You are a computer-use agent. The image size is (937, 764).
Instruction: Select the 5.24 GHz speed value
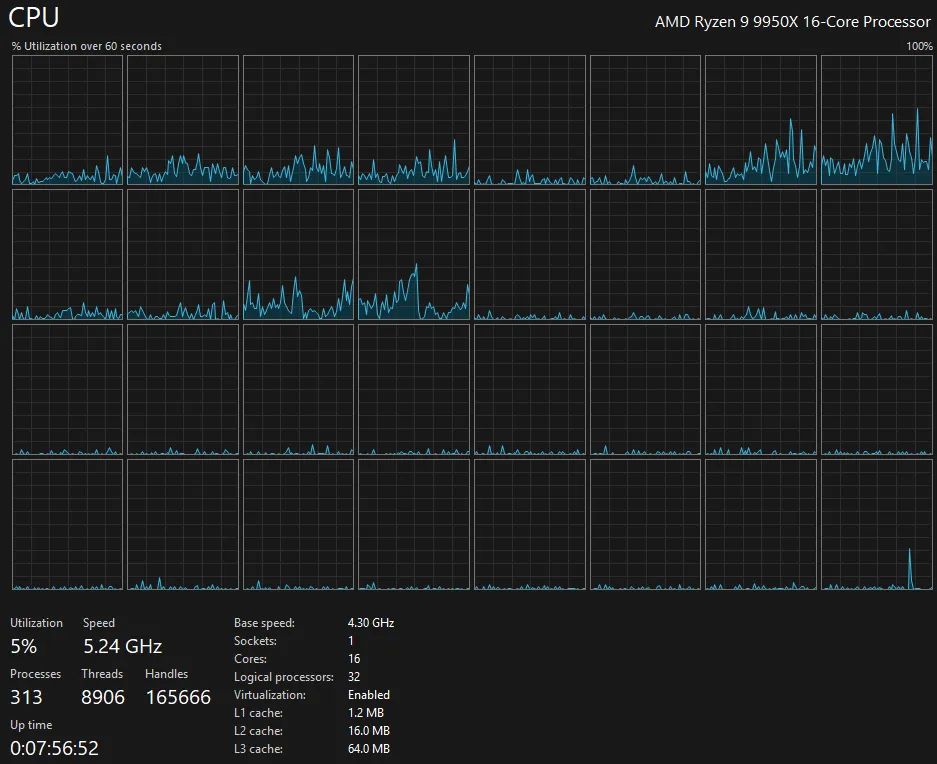pos(122,646)
